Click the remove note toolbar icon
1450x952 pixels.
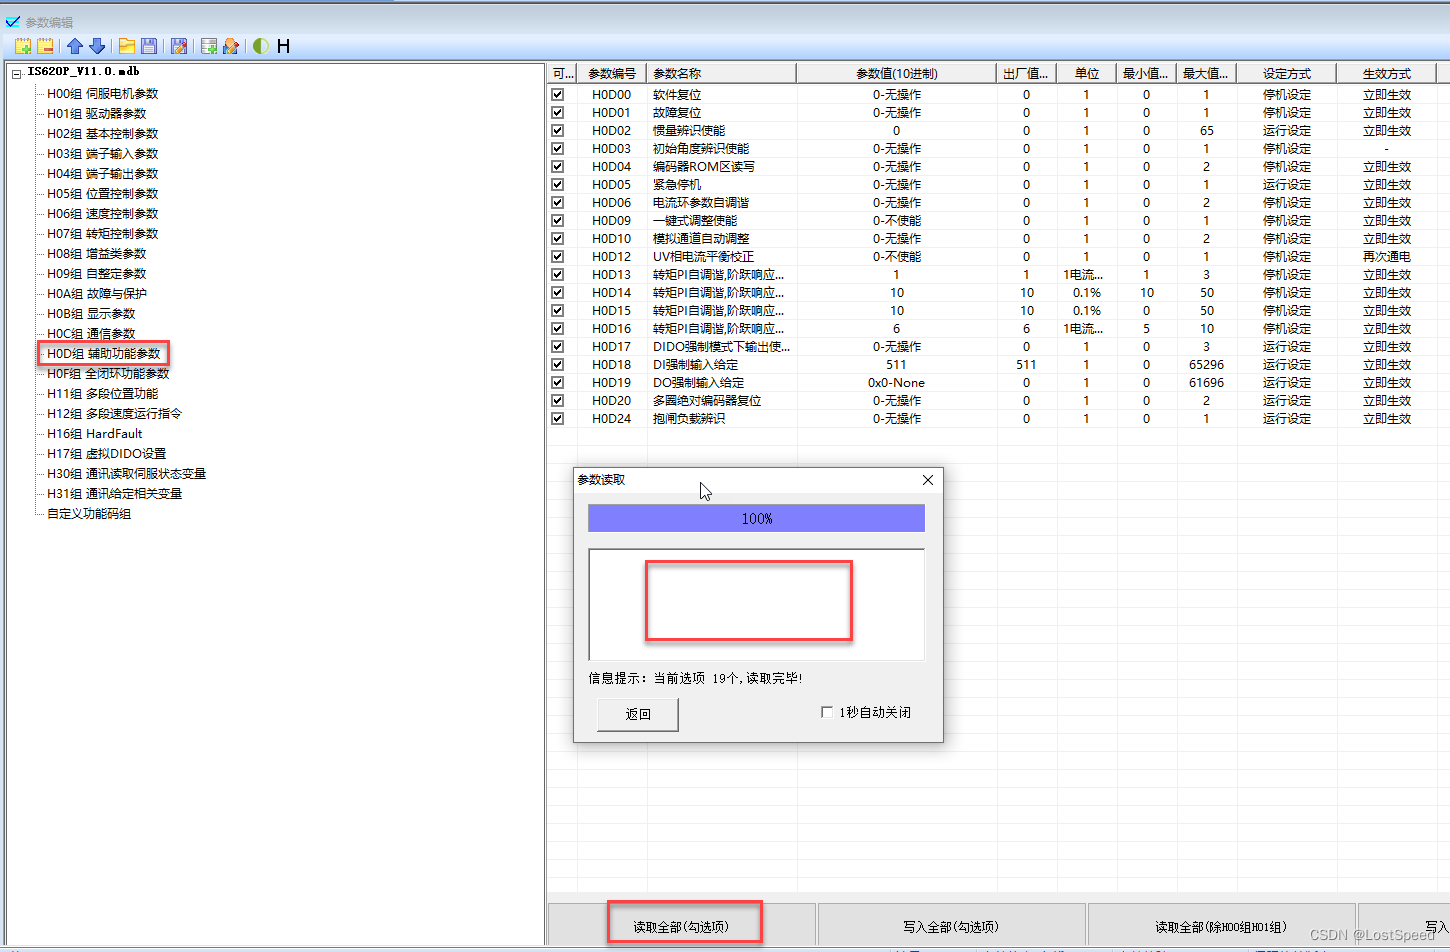pyautogui.click(x=45, y=46)
